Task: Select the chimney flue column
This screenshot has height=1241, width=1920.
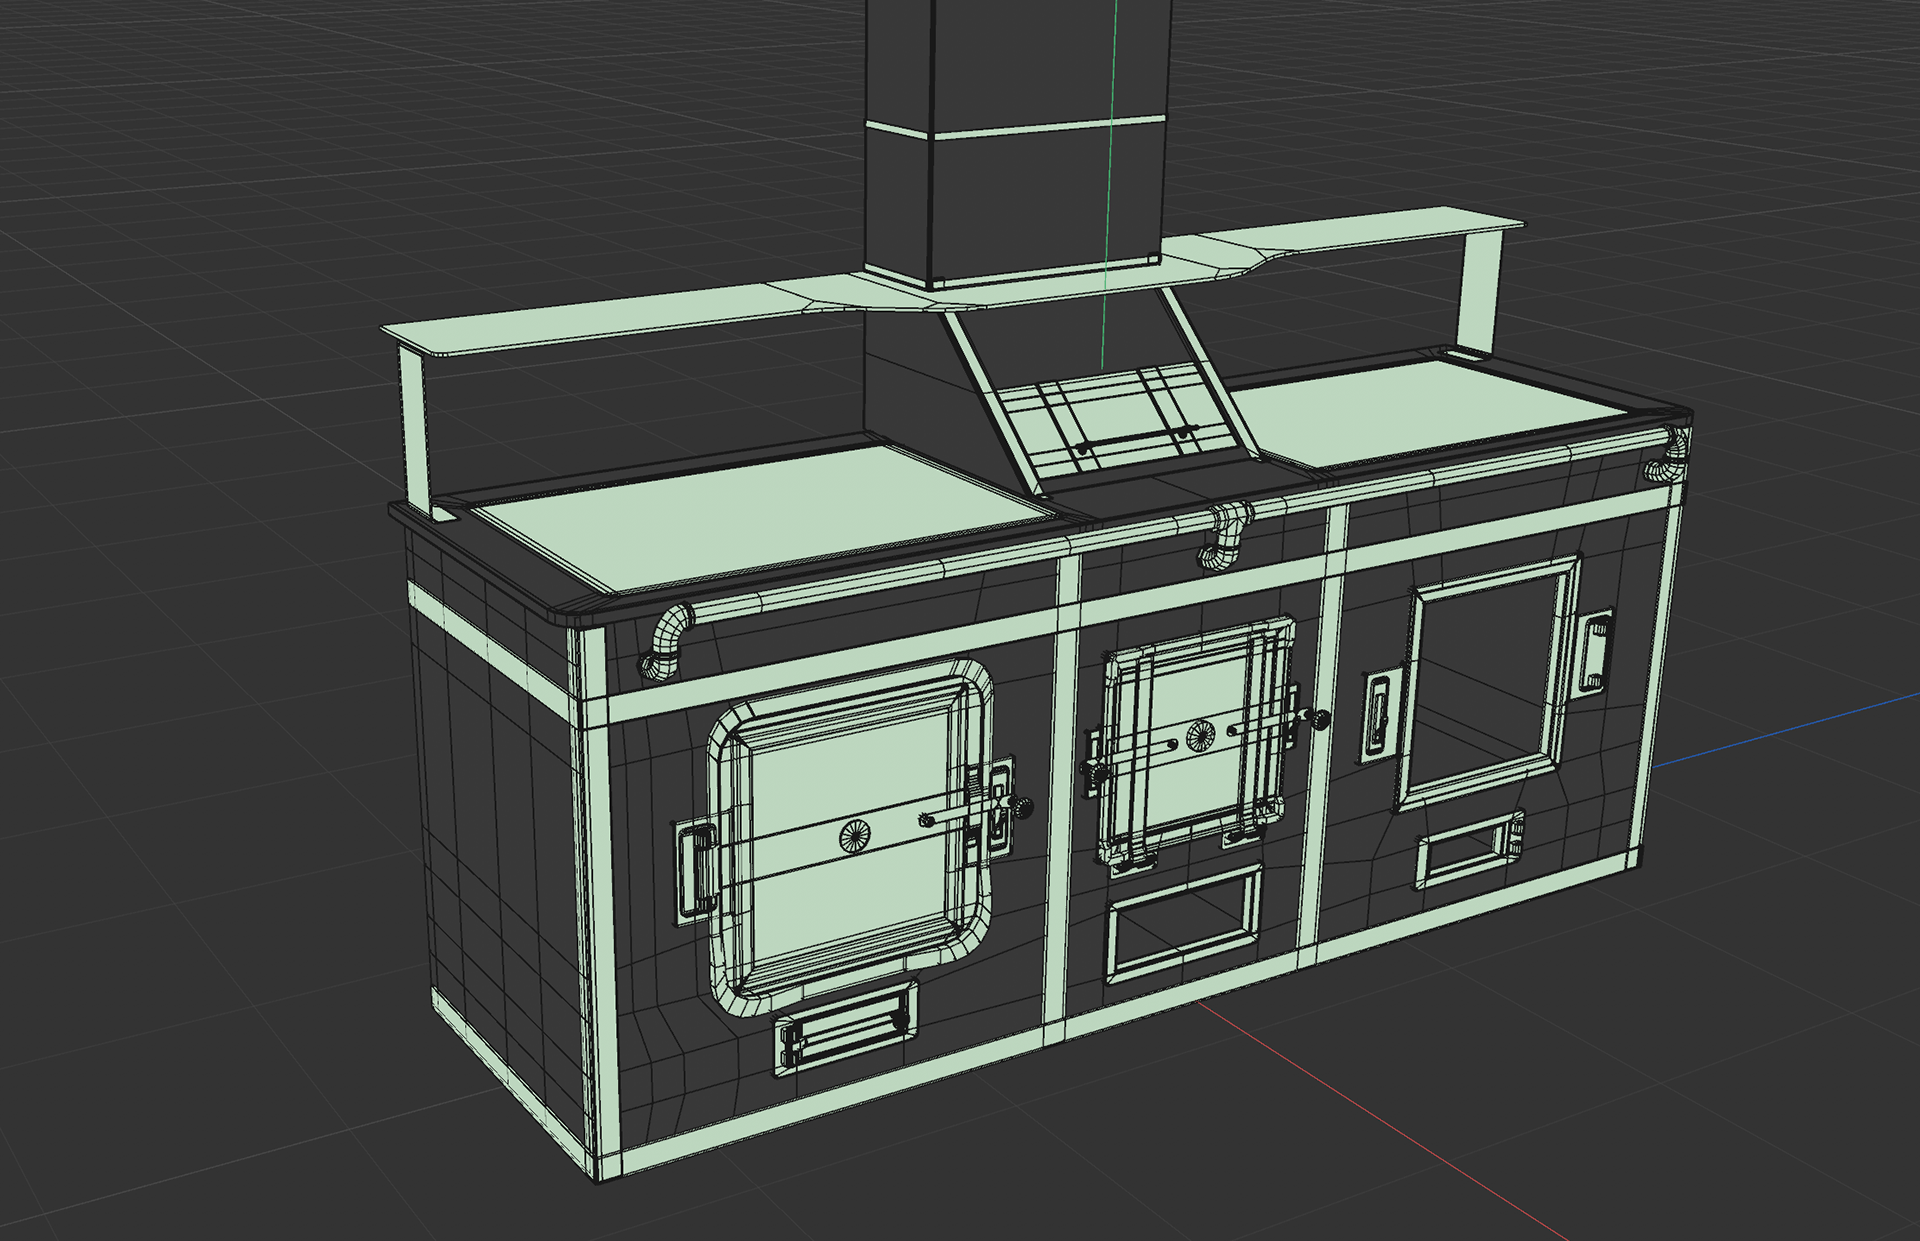Action: (1016, 143)
